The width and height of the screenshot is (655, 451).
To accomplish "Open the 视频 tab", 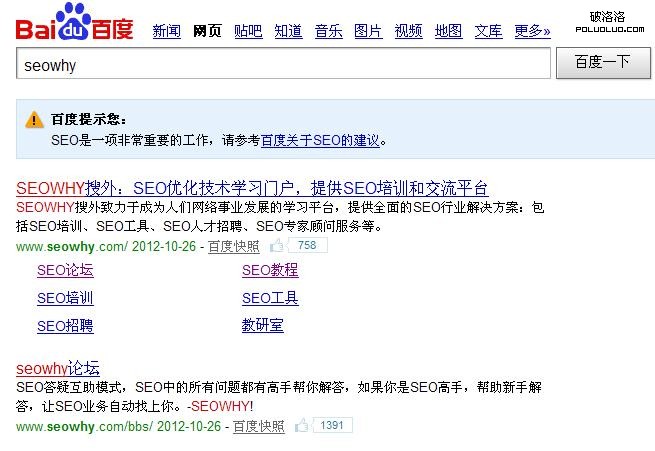I will click(x=408, y=31).
